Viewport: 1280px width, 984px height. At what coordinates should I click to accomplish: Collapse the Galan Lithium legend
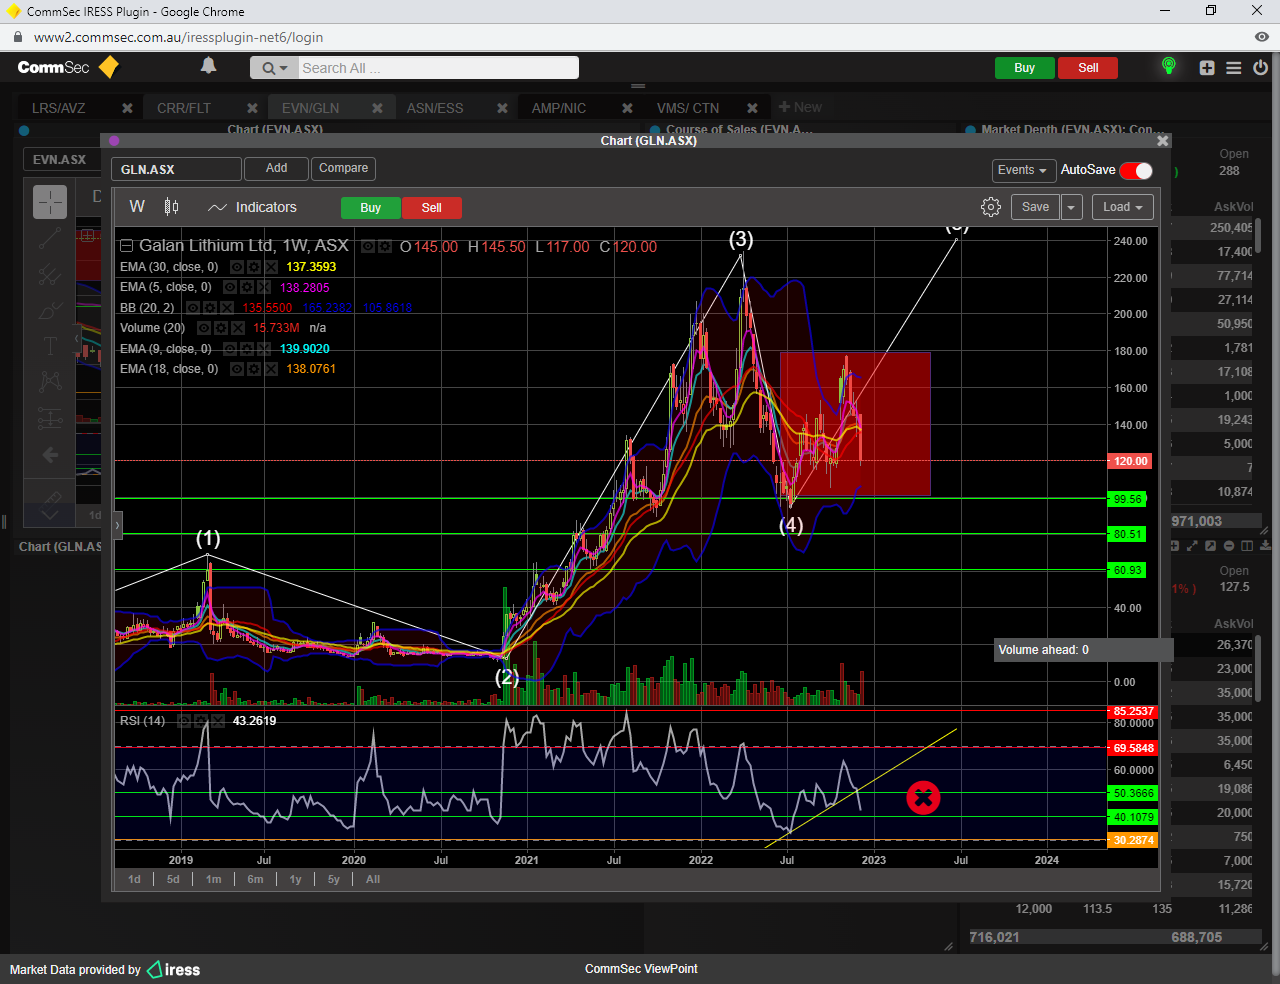click(x=126, y=246)
